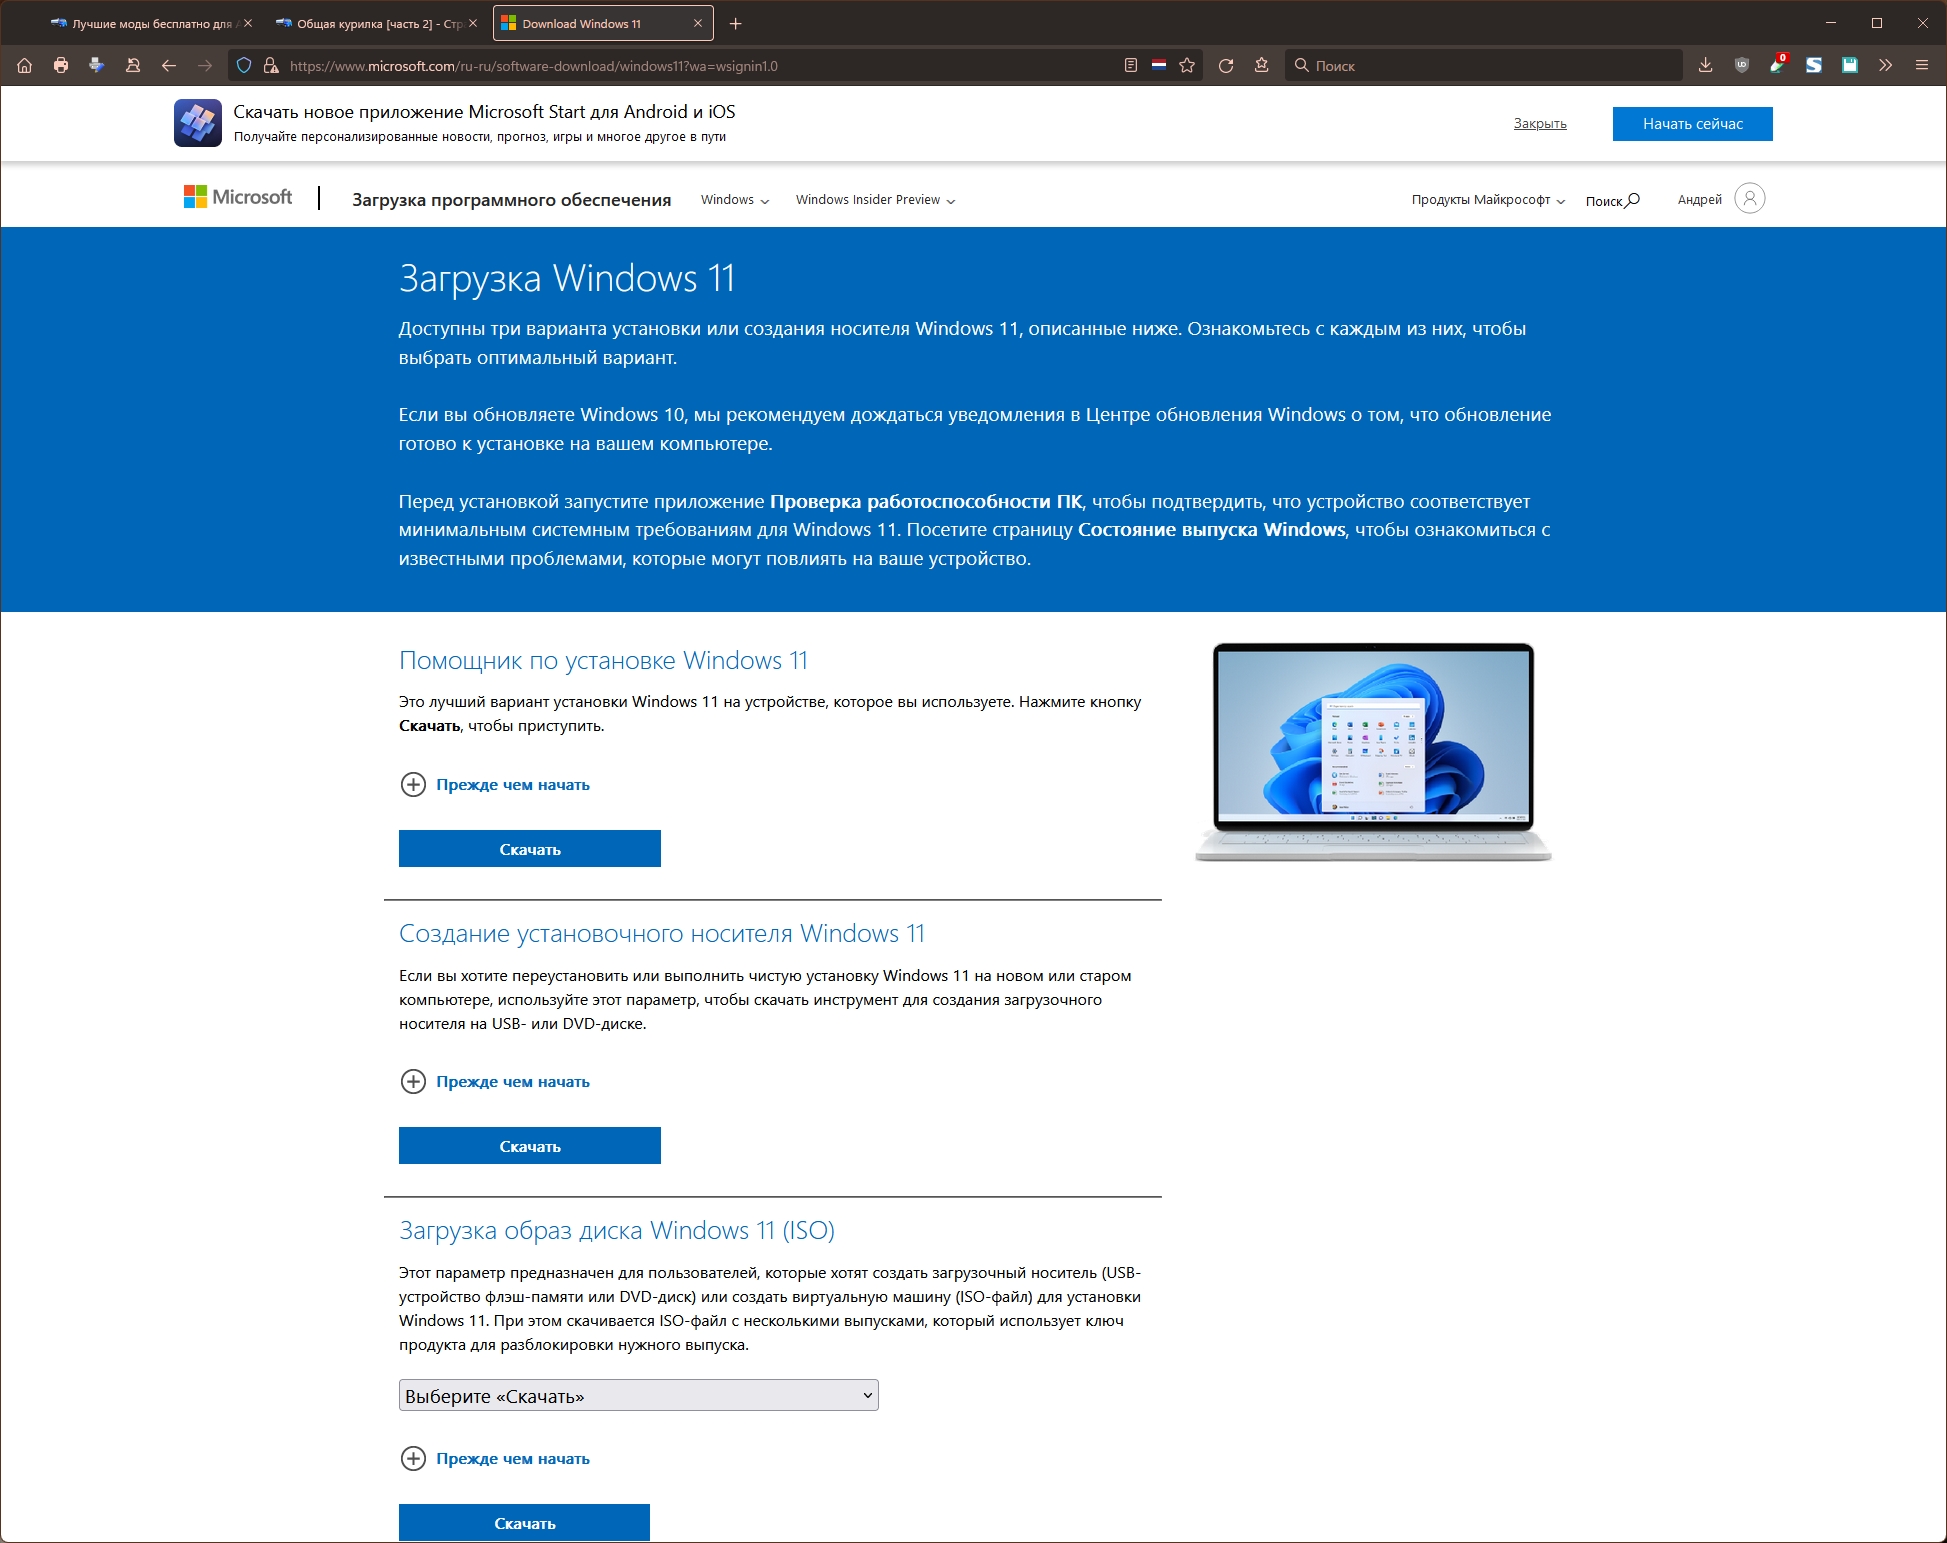Viewport: 1947px width, 1543px height.
Task: Expand the Windows Insider Preview menu
Action: coord(876,200)
